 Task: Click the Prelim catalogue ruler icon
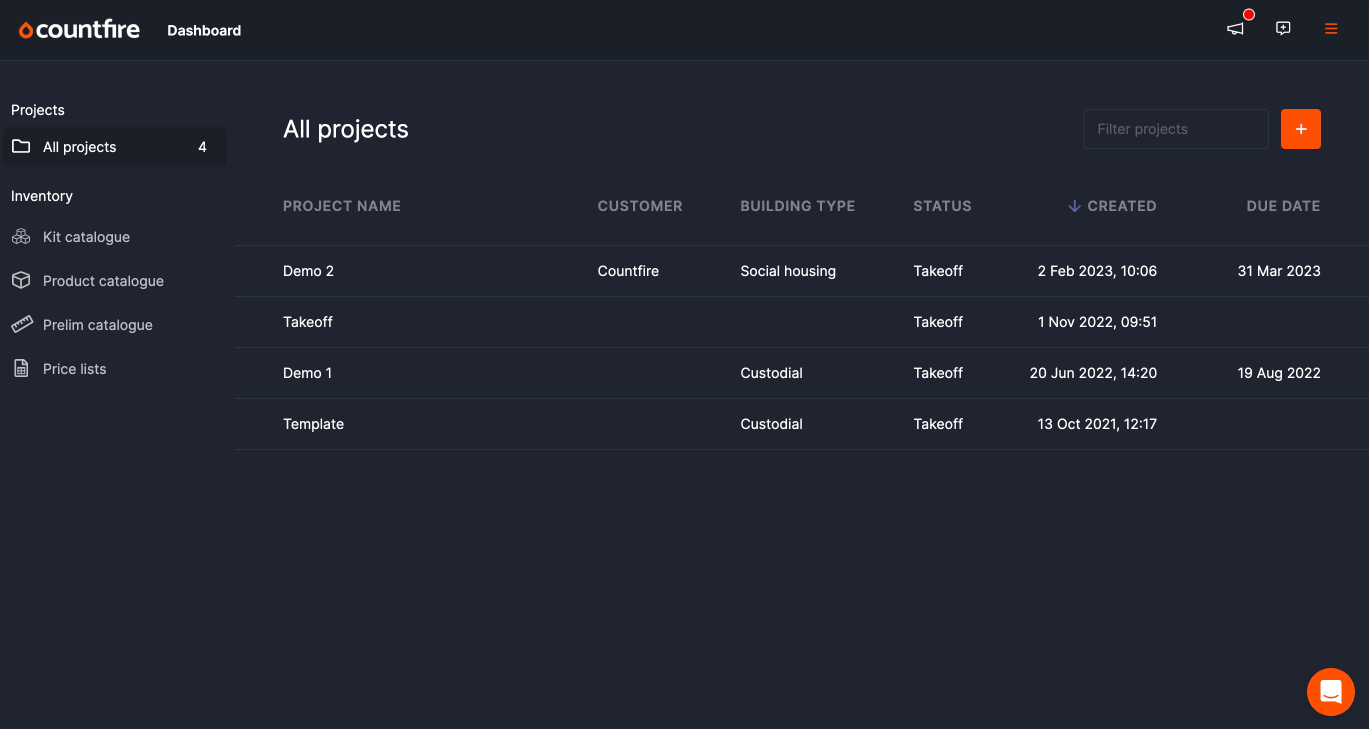pos(21,325)
